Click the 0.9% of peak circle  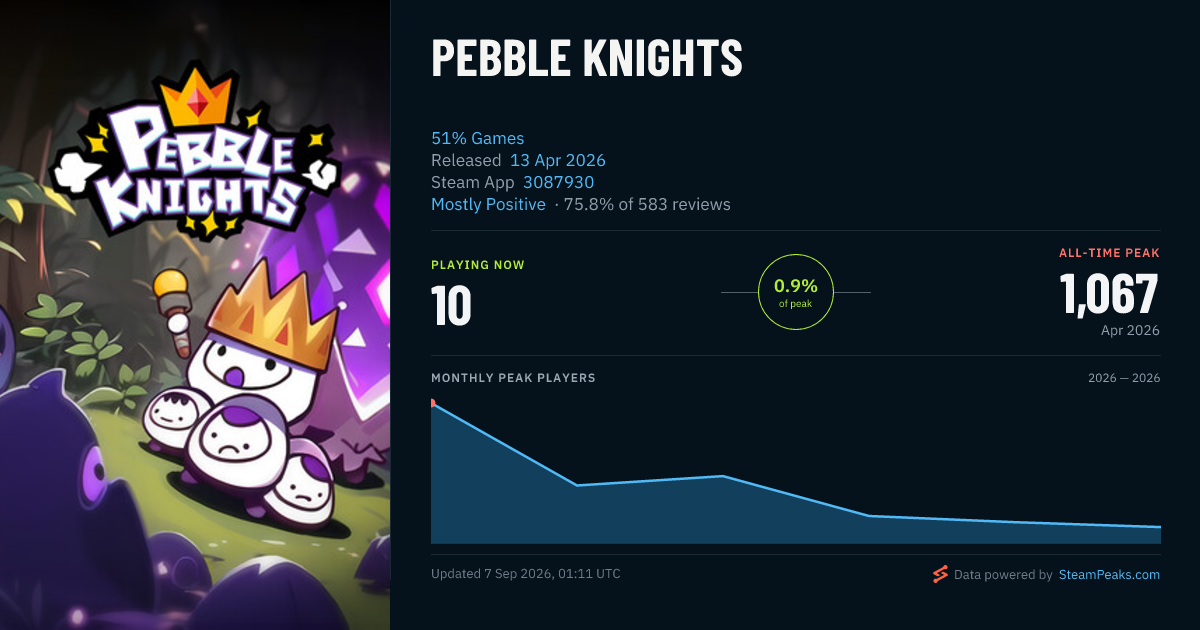(796, 292)
